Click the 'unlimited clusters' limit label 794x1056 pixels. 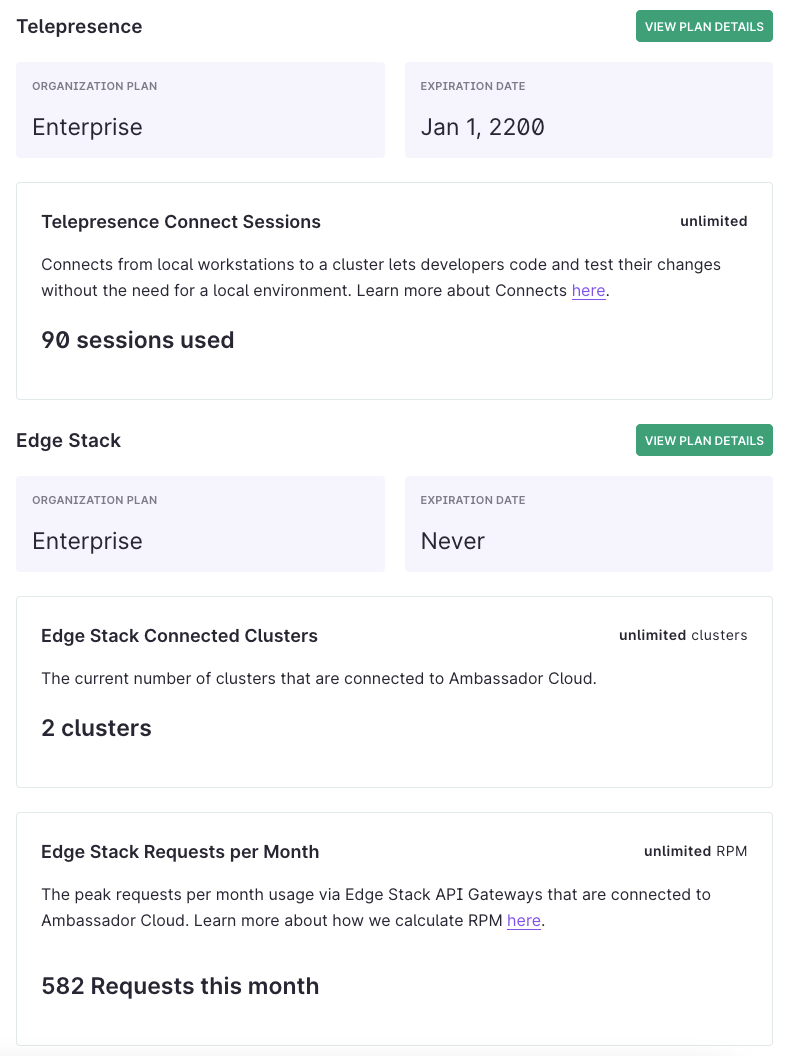683,635
